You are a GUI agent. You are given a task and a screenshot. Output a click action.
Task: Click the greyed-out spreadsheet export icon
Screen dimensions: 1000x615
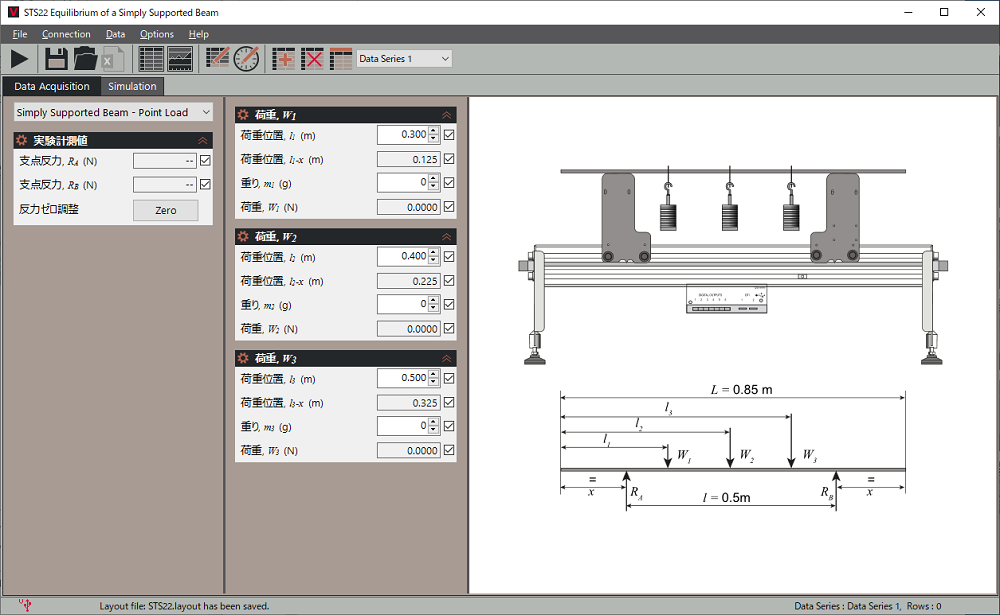click(x=114, y=59)
